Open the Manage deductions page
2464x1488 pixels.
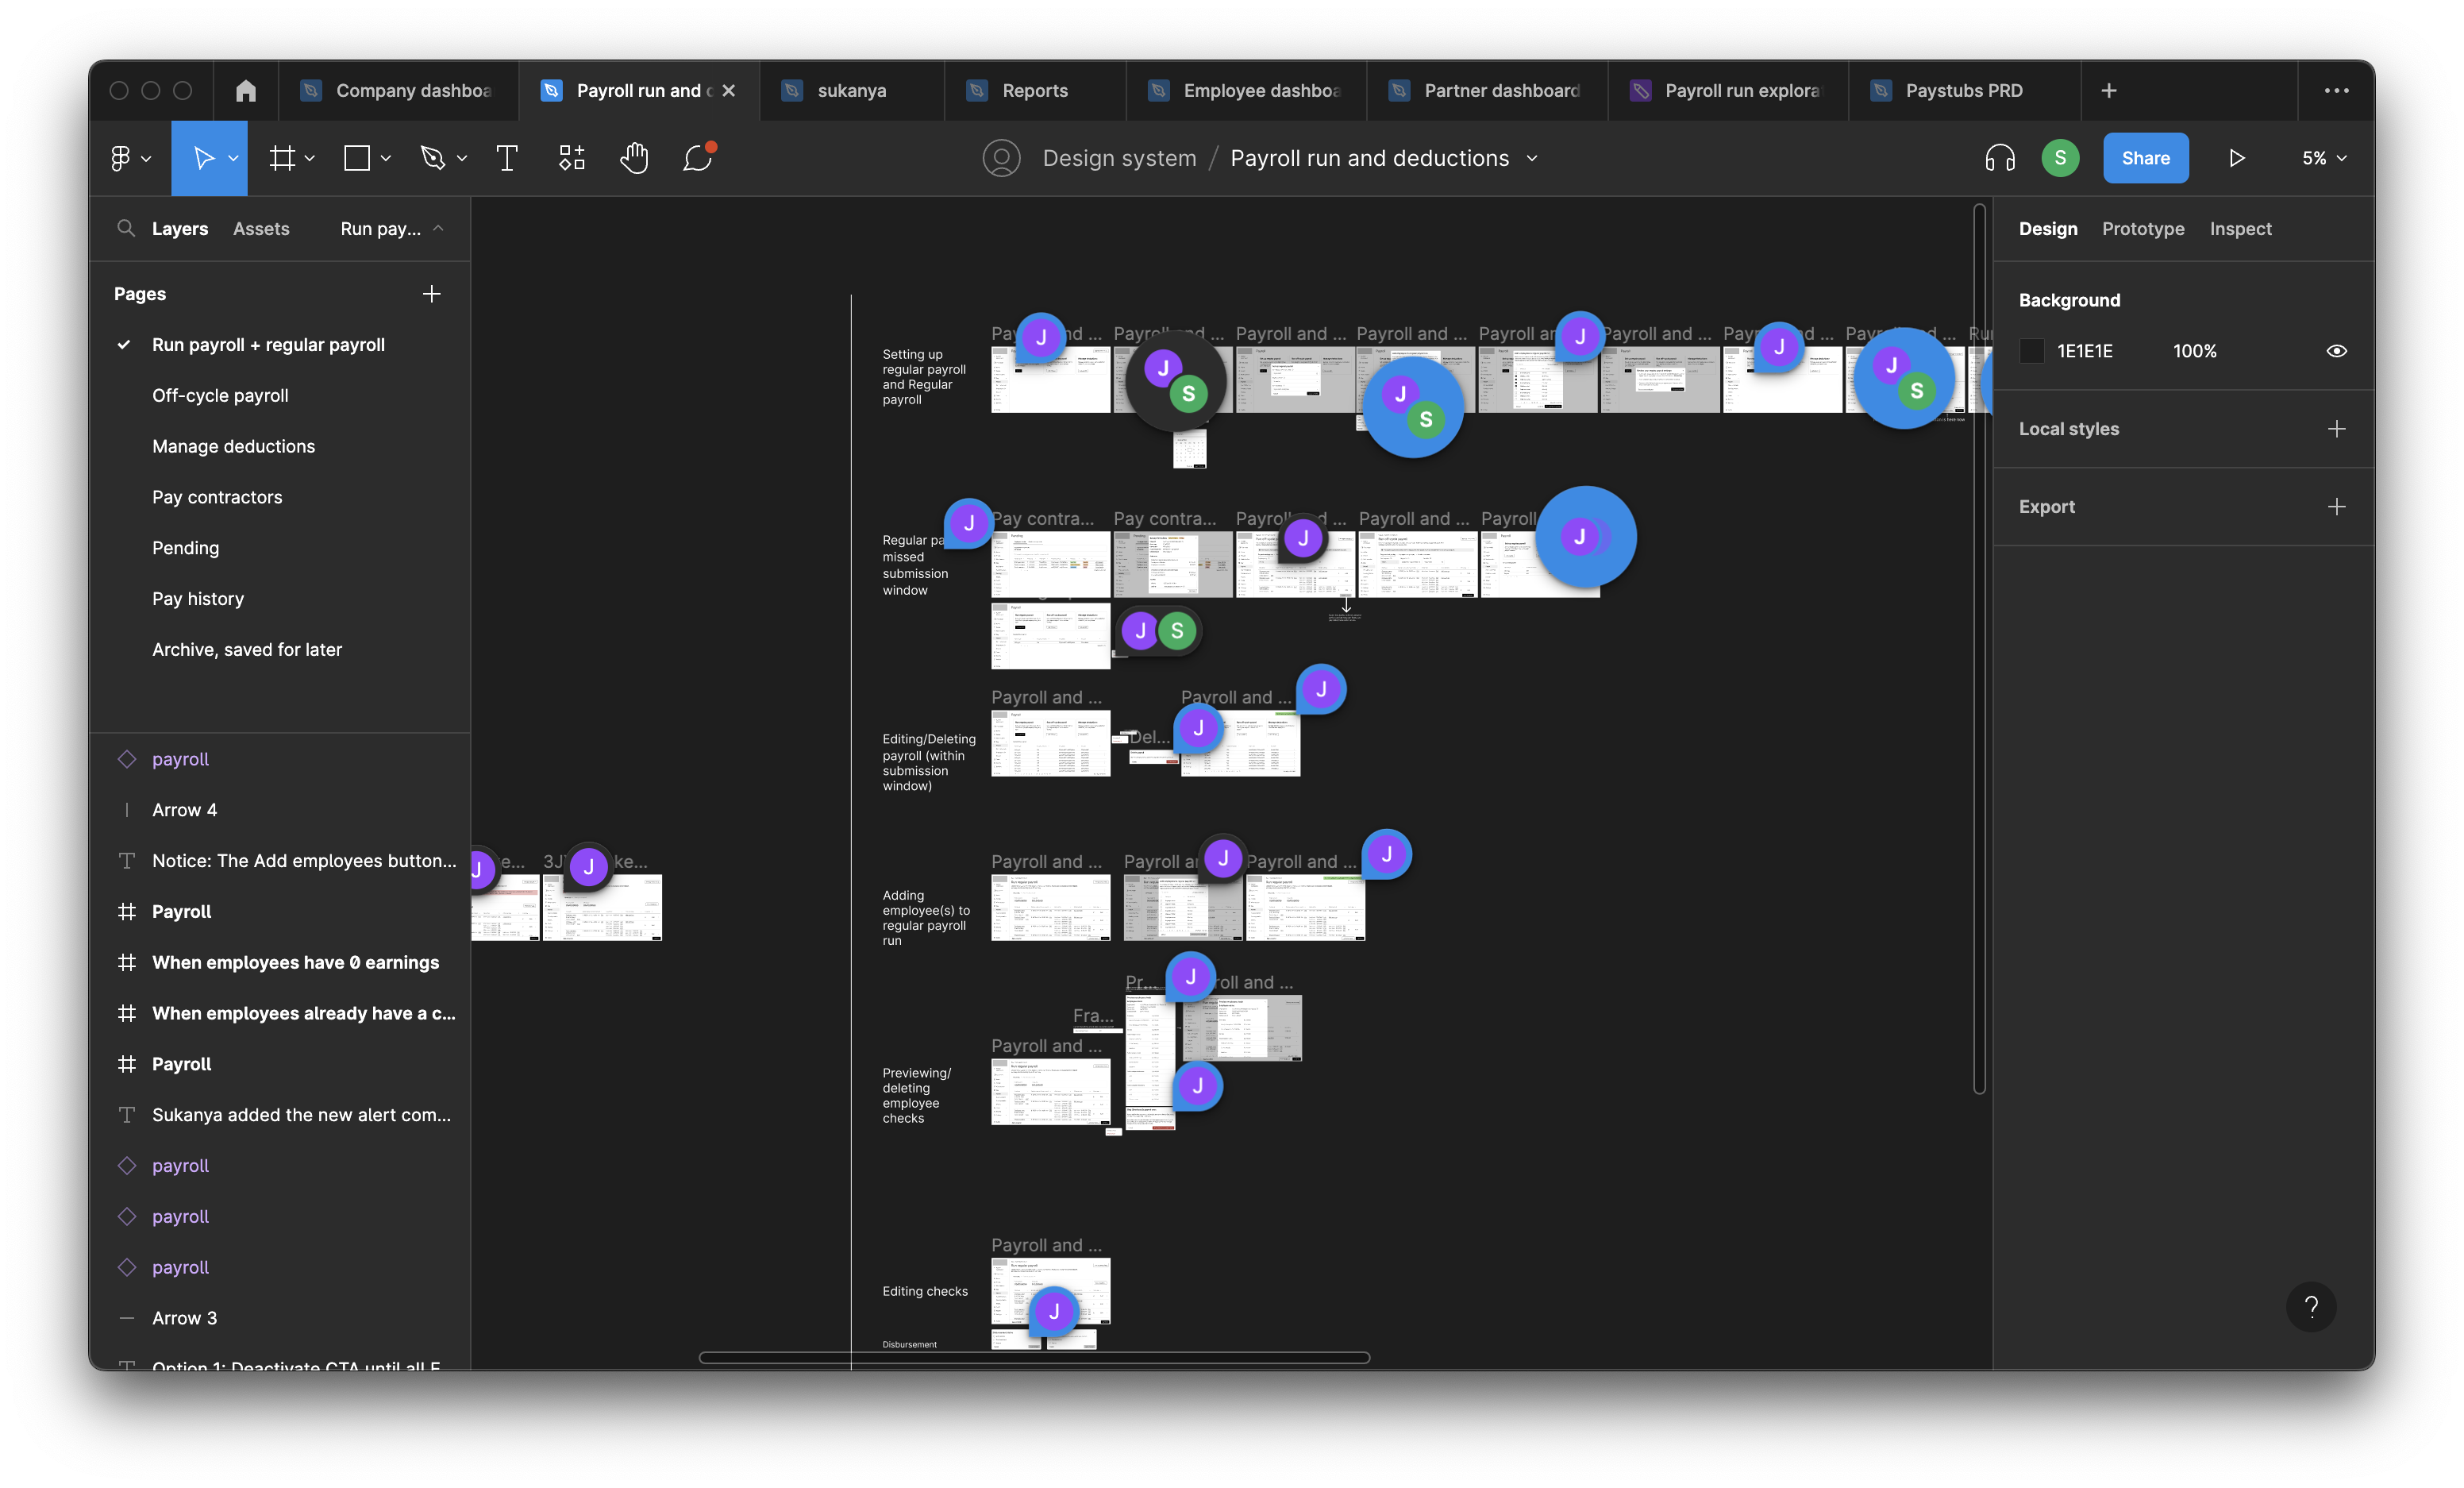pyautogui.click(x=233, y=446)
